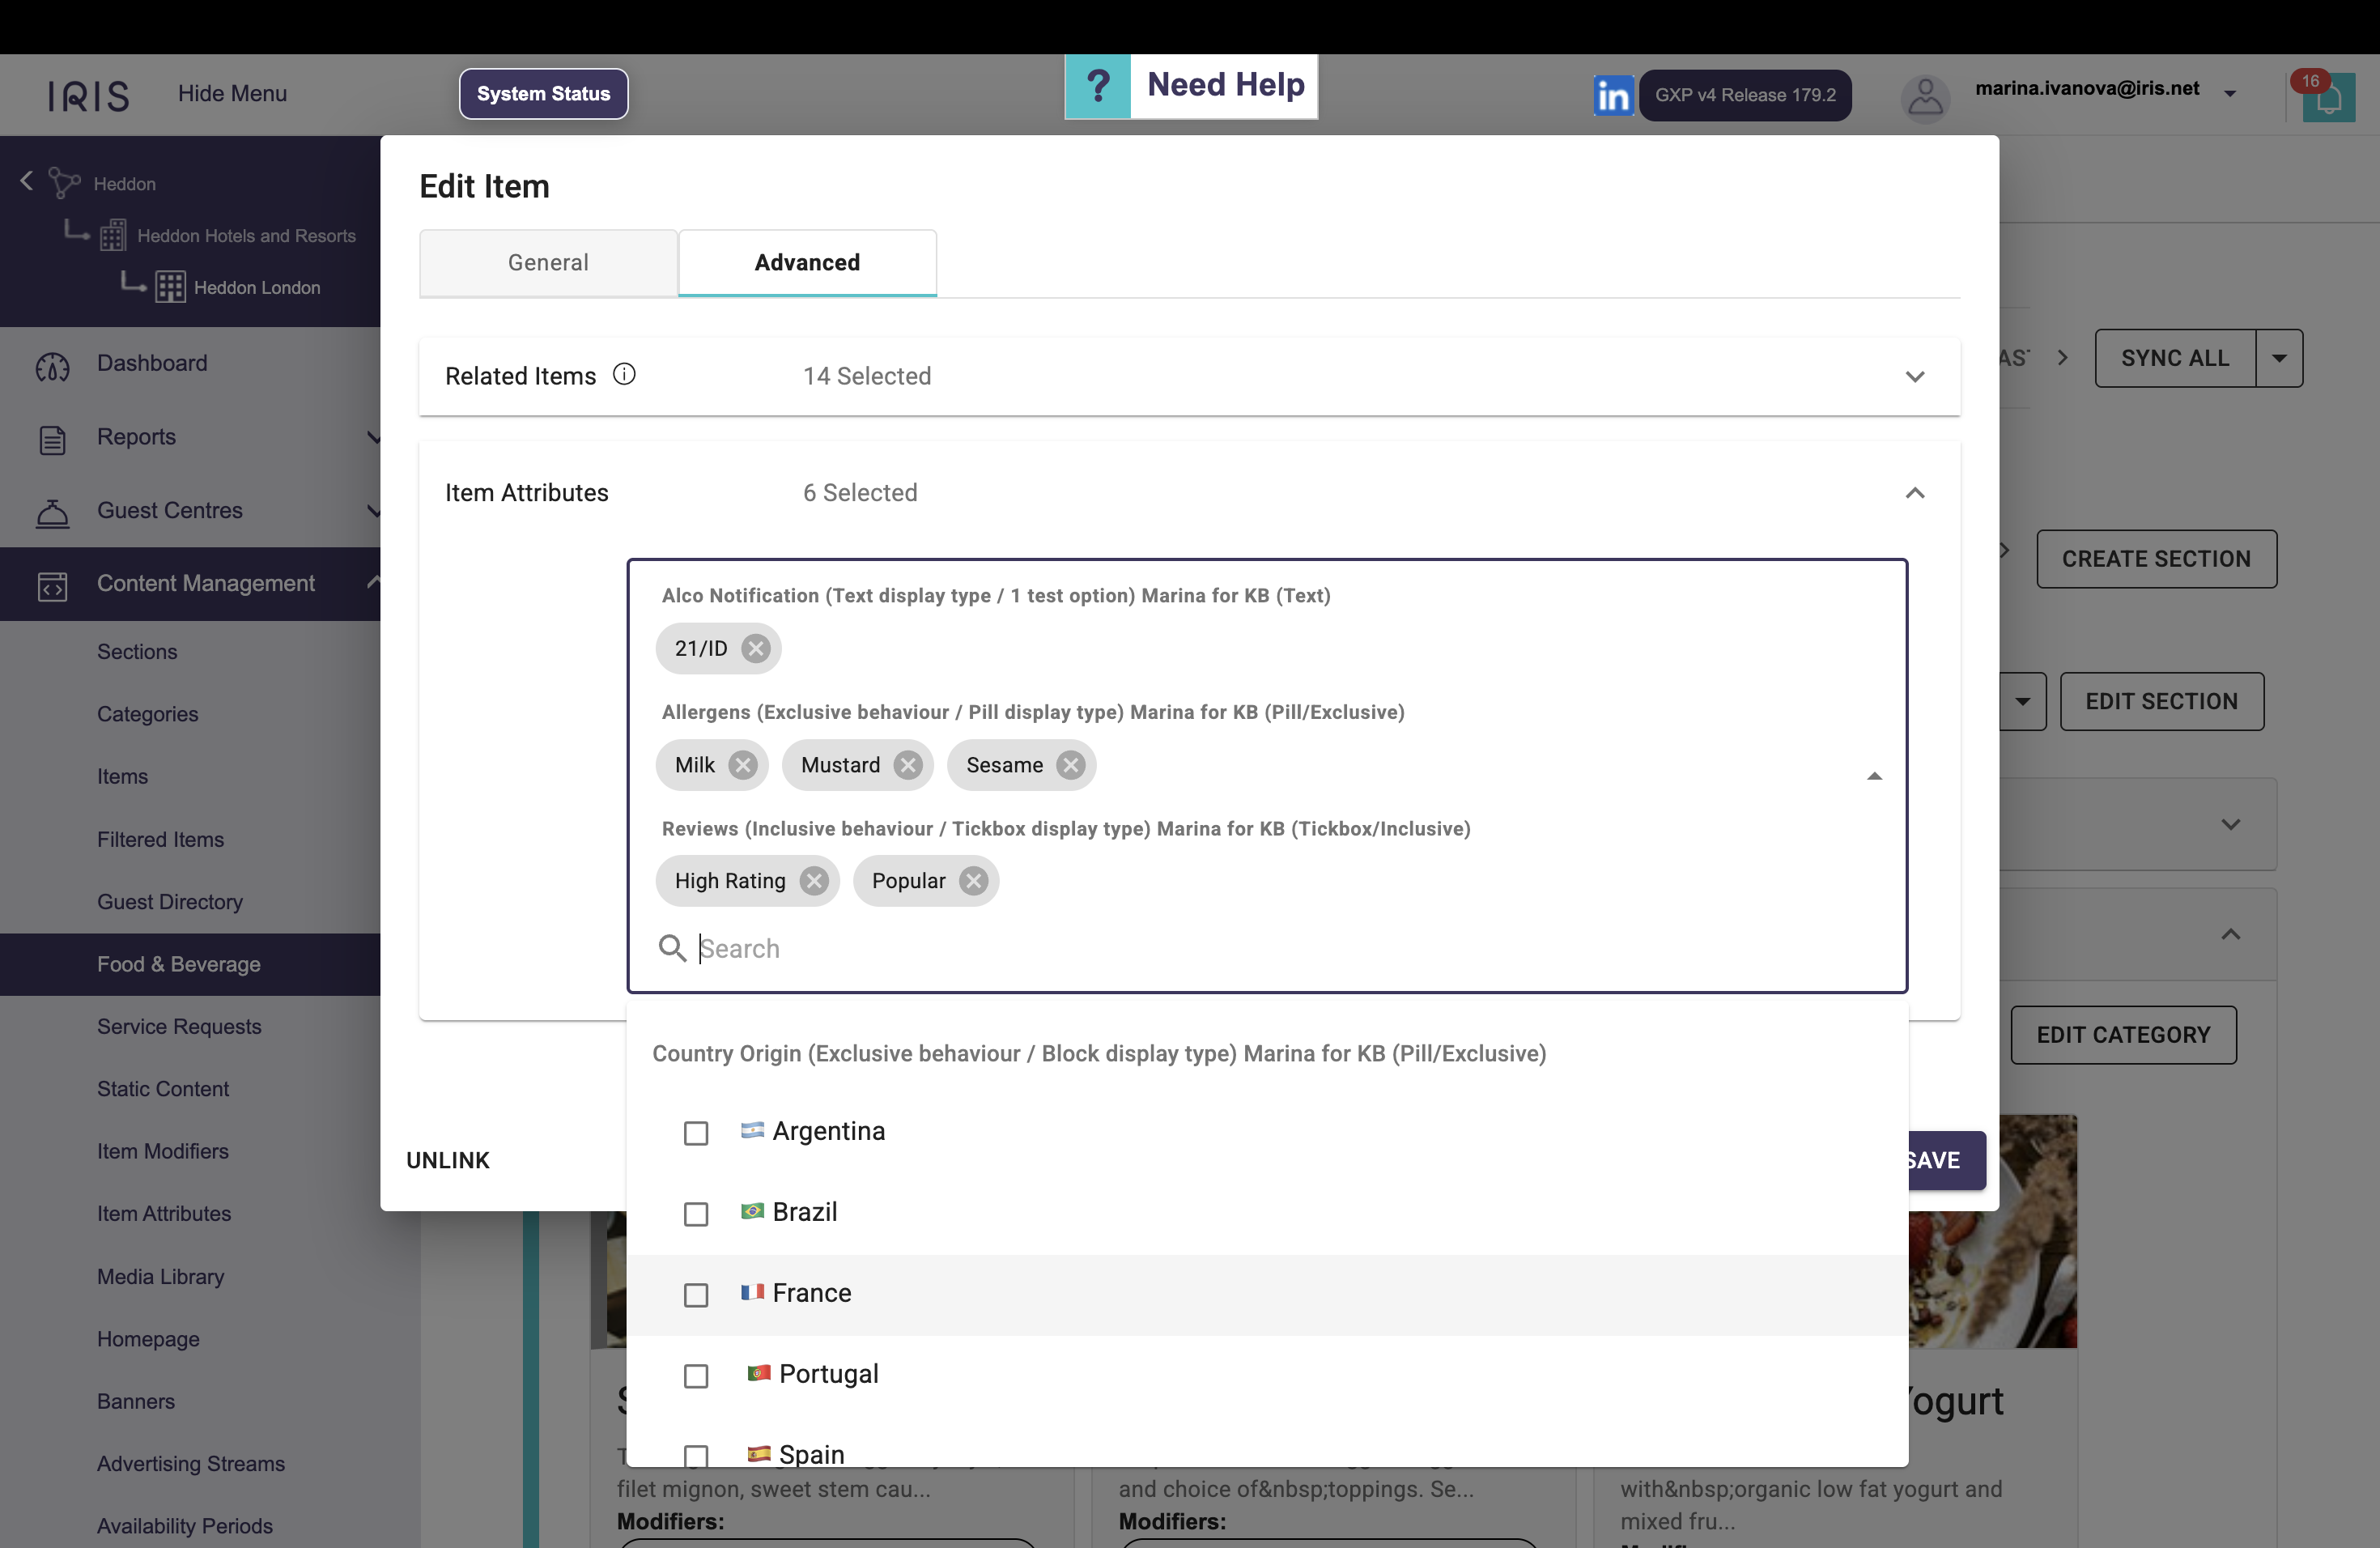The width and height of the screenshot is (2380, 1548).
Task: Click the search magnifier icon
Action: click(x=672, y=948)
